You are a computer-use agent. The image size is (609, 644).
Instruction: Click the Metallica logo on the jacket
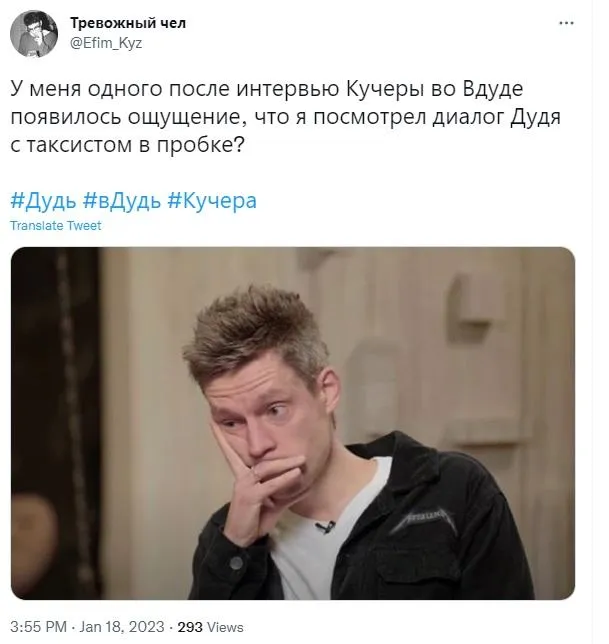[x=423, y=520]
